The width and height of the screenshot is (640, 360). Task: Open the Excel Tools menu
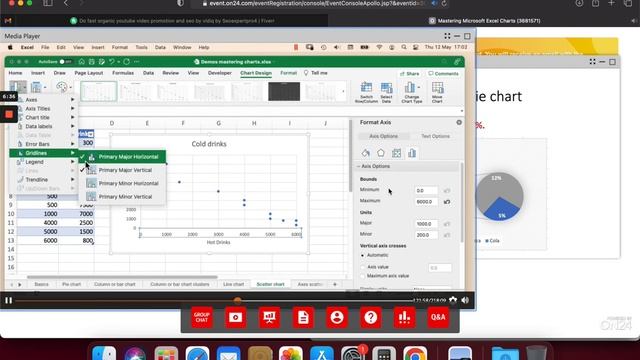coord(141,47)
